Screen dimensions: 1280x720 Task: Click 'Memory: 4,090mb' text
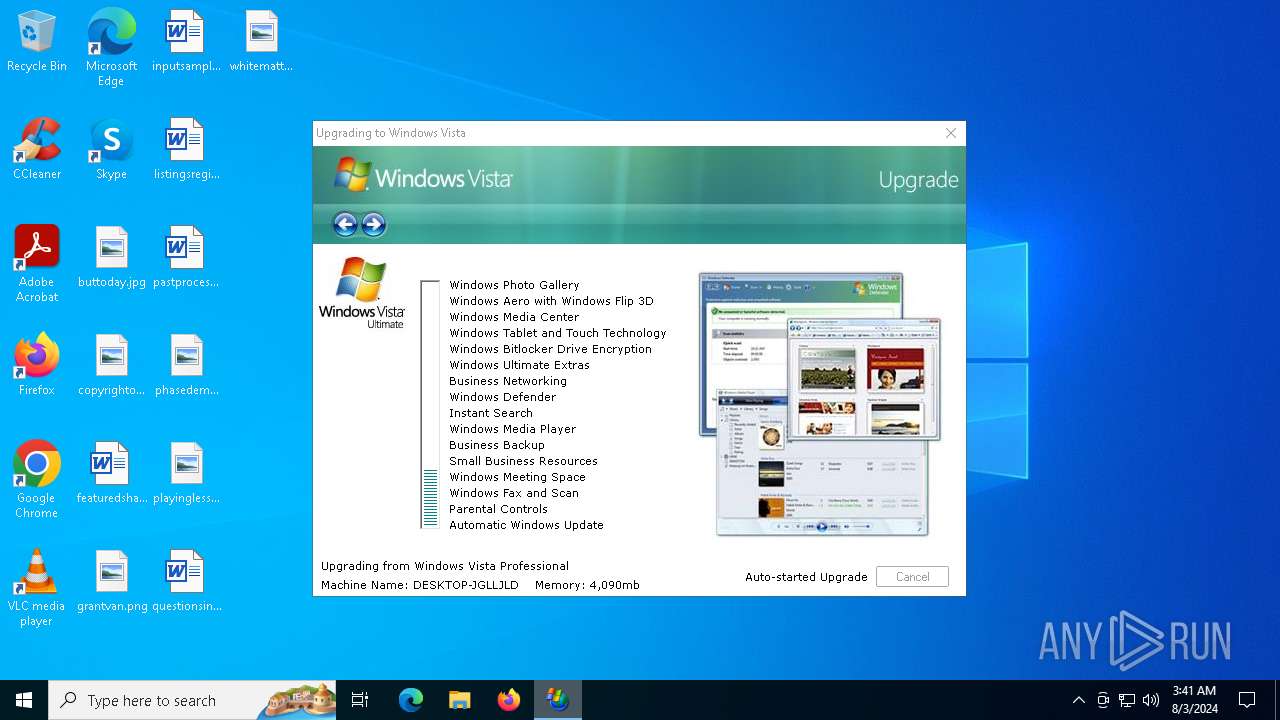click(587, 585)
